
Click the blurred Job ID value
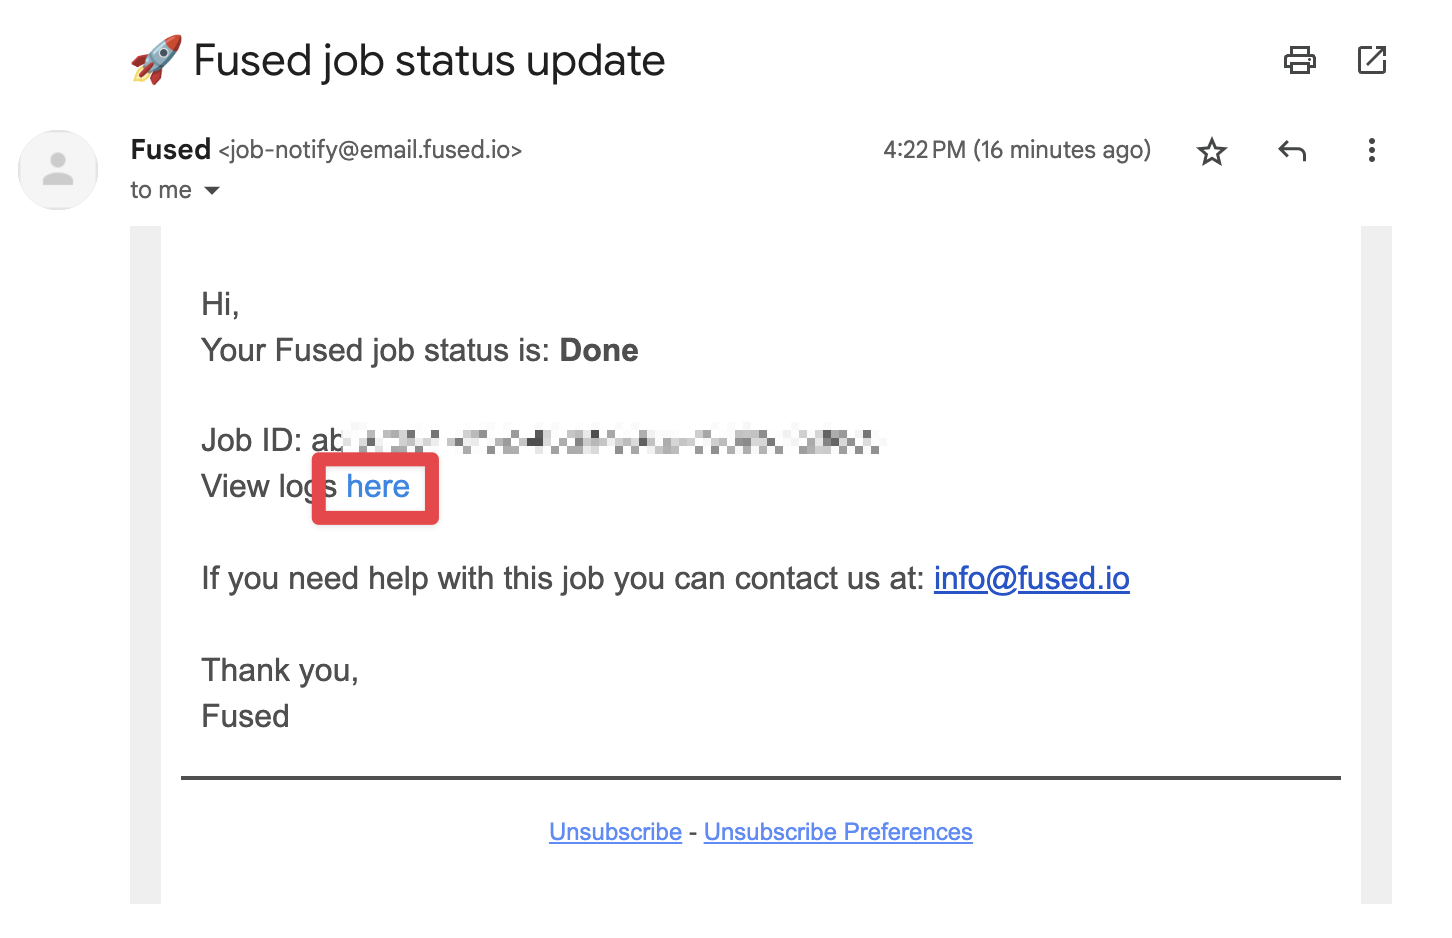[610, 440]
